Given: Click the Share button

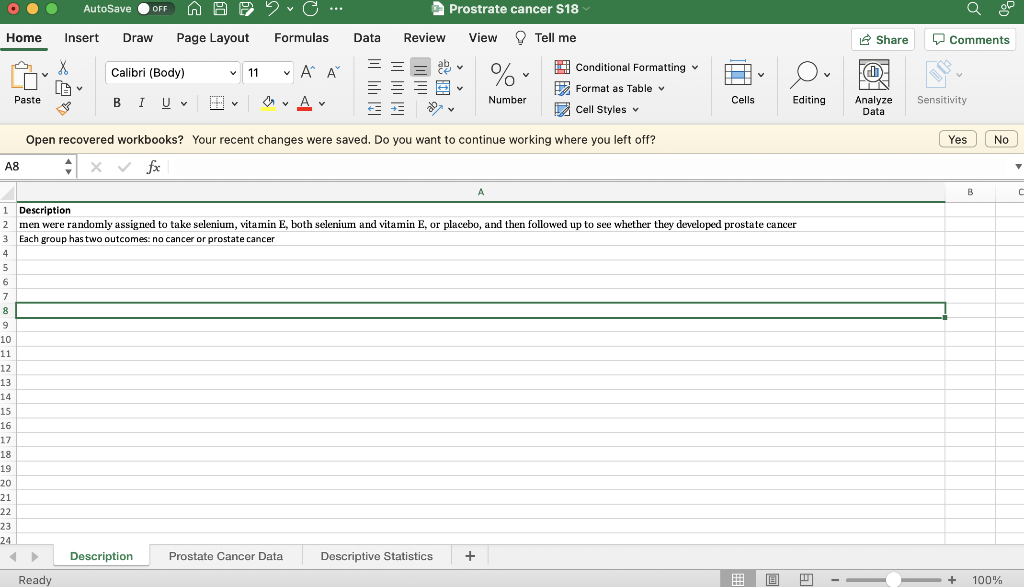Looking at the screenshot, I should click(x=883, y=40).
